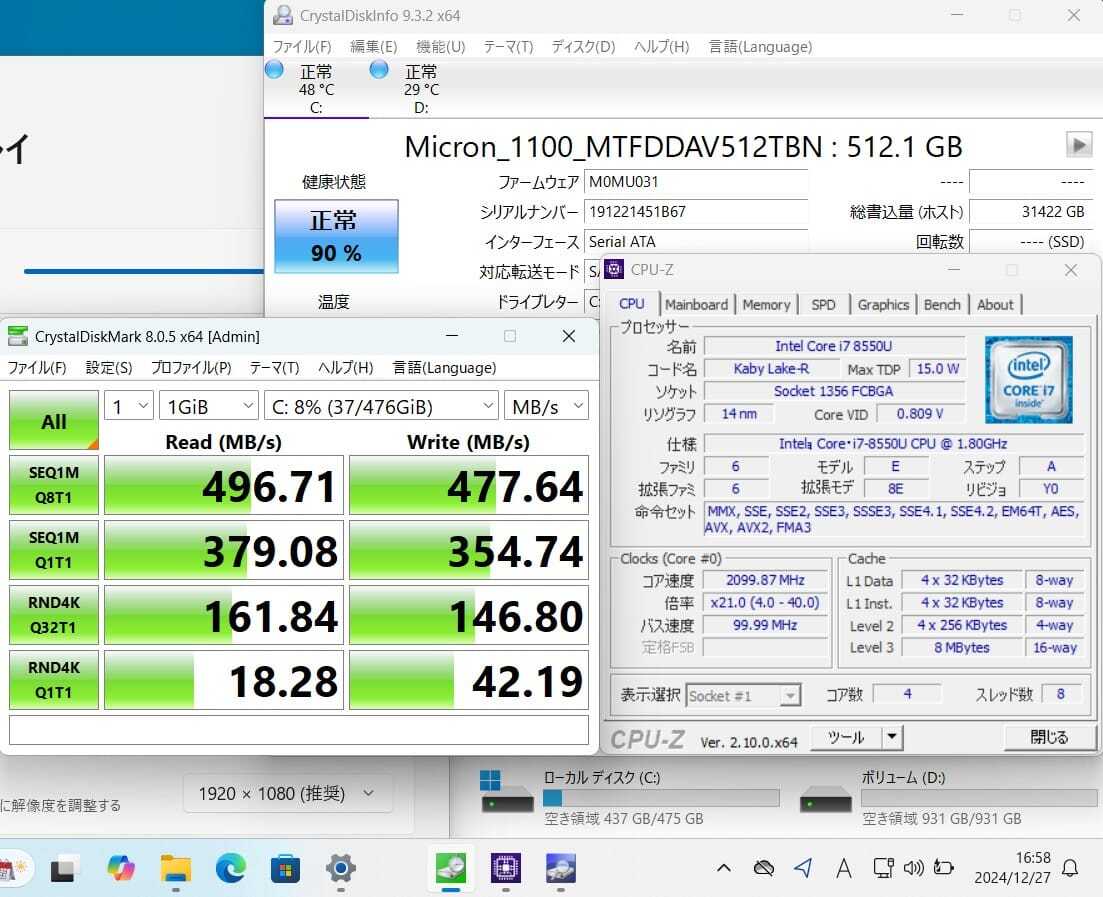This screenshot has height=897, width=1103.
Task: Open CrystalDiskMark プロファイル(P) menu
Action: click(191, 367)
